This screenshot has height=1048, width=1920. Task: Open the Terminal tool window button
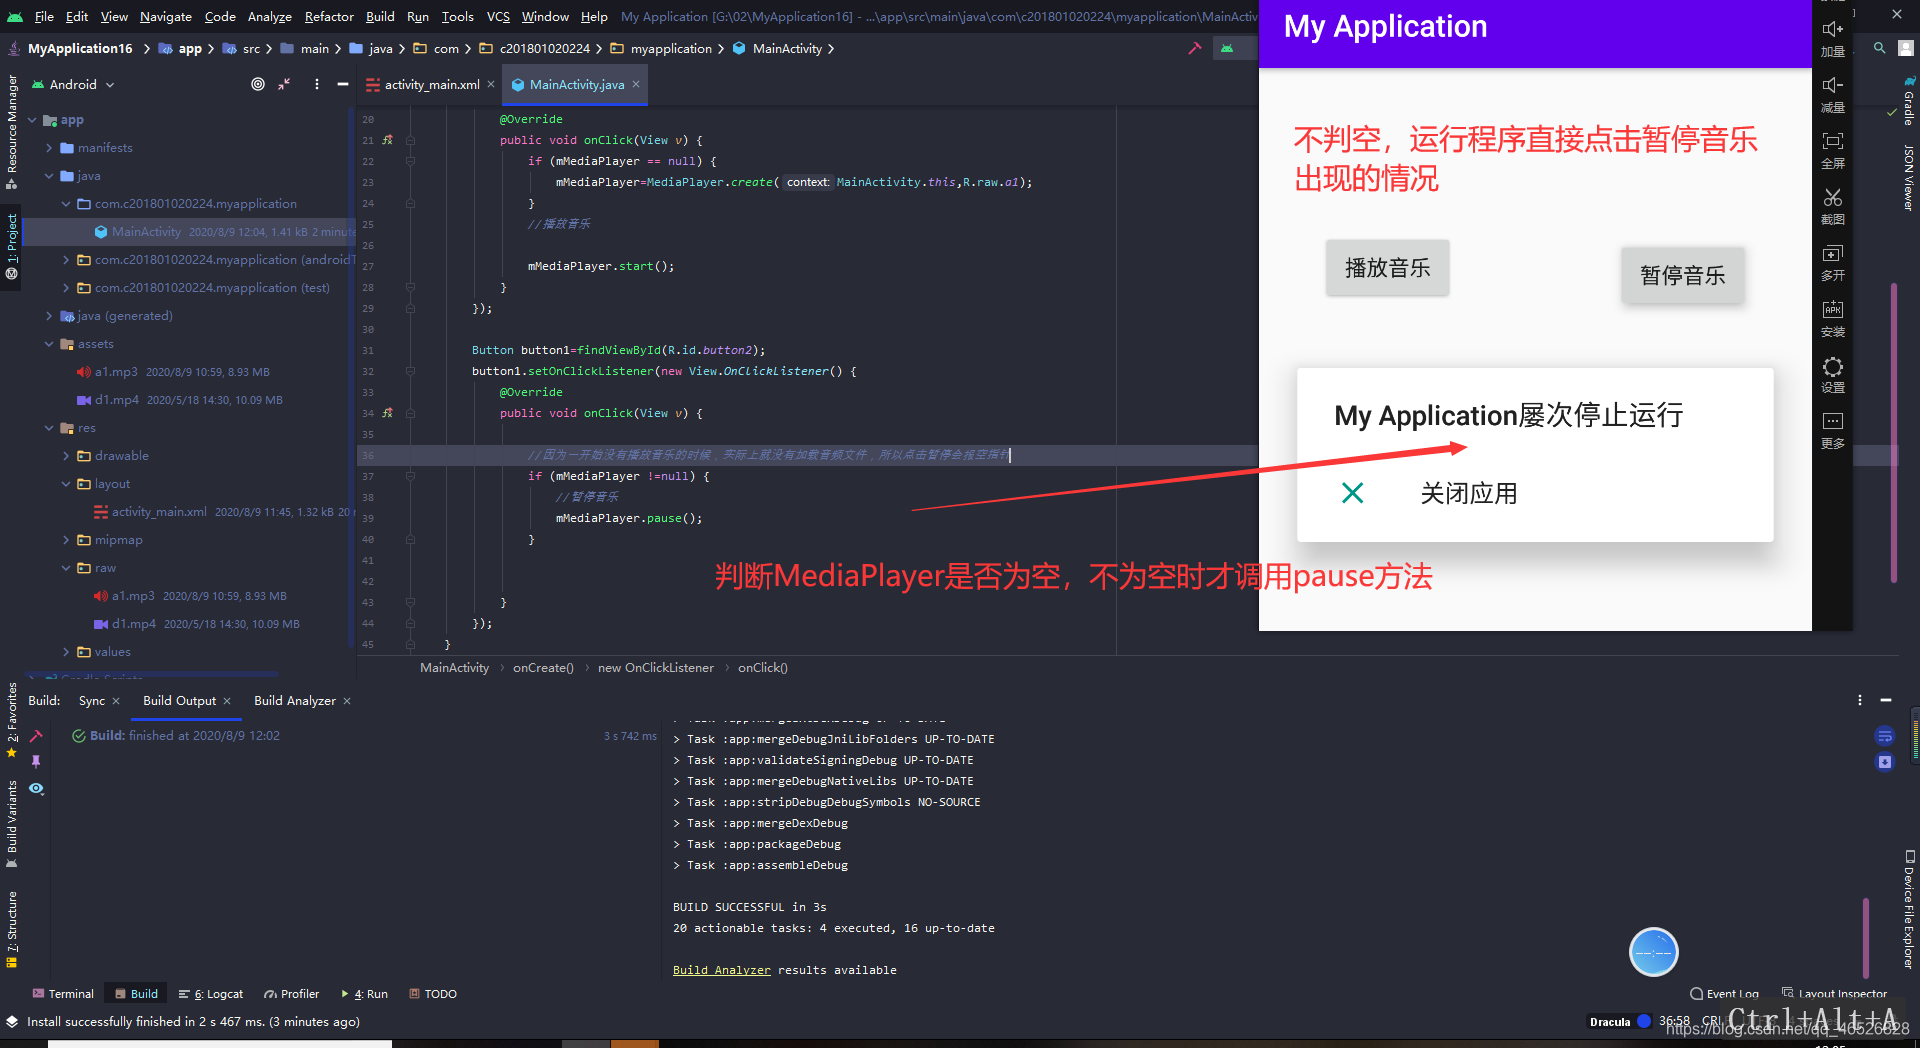click(x=63, y=994)
